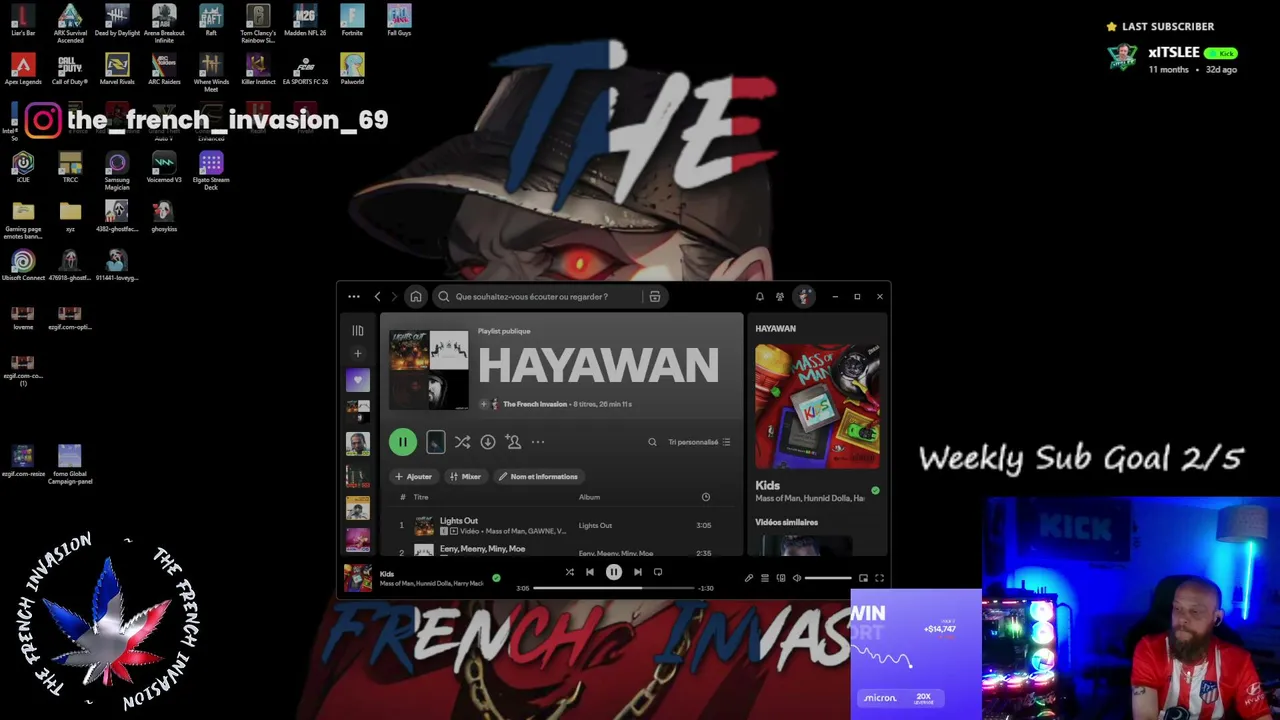
Task: Open the Spotify miniplayer
Action: (864, 578)
